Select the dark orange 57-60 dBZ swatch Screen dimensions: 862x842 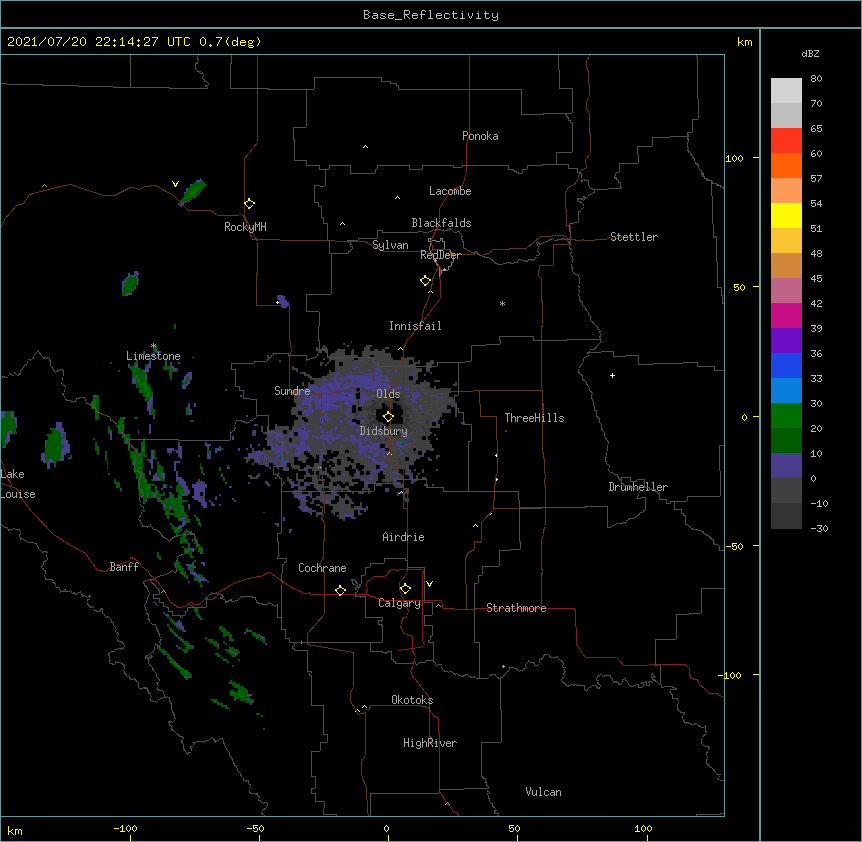[x=786, y=165]
